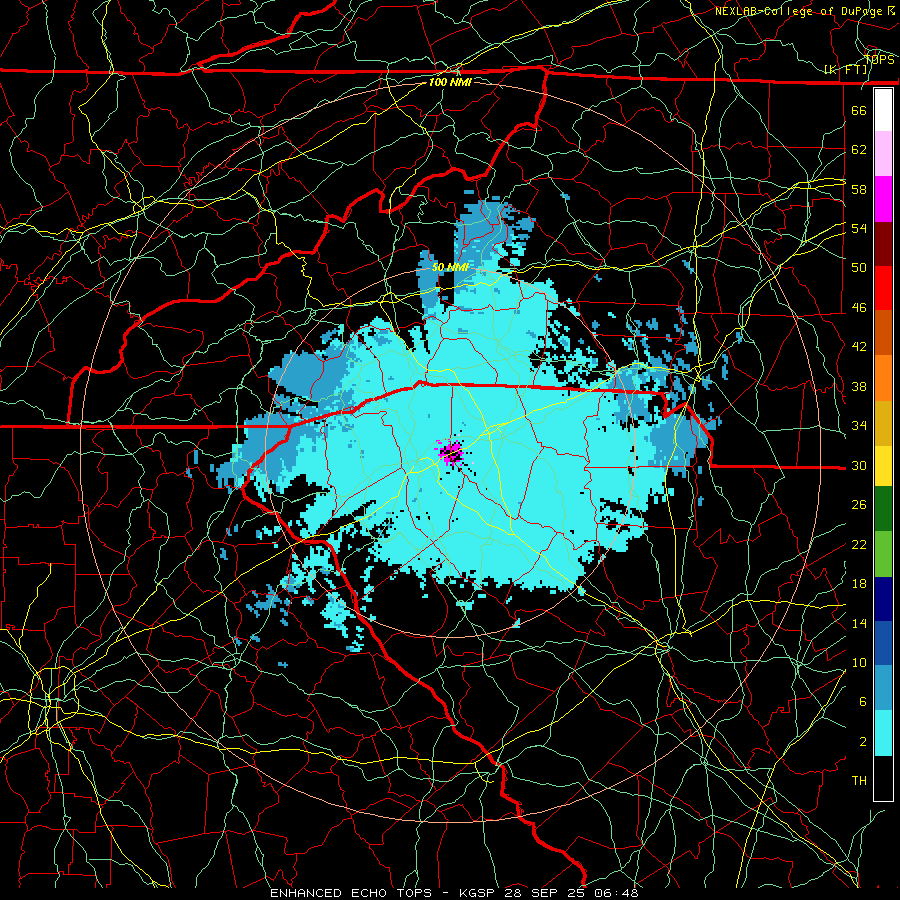The width and height of the screenshot is (900, 900).
Task: Click the 42 legend scale value
Action: [859, 347]
